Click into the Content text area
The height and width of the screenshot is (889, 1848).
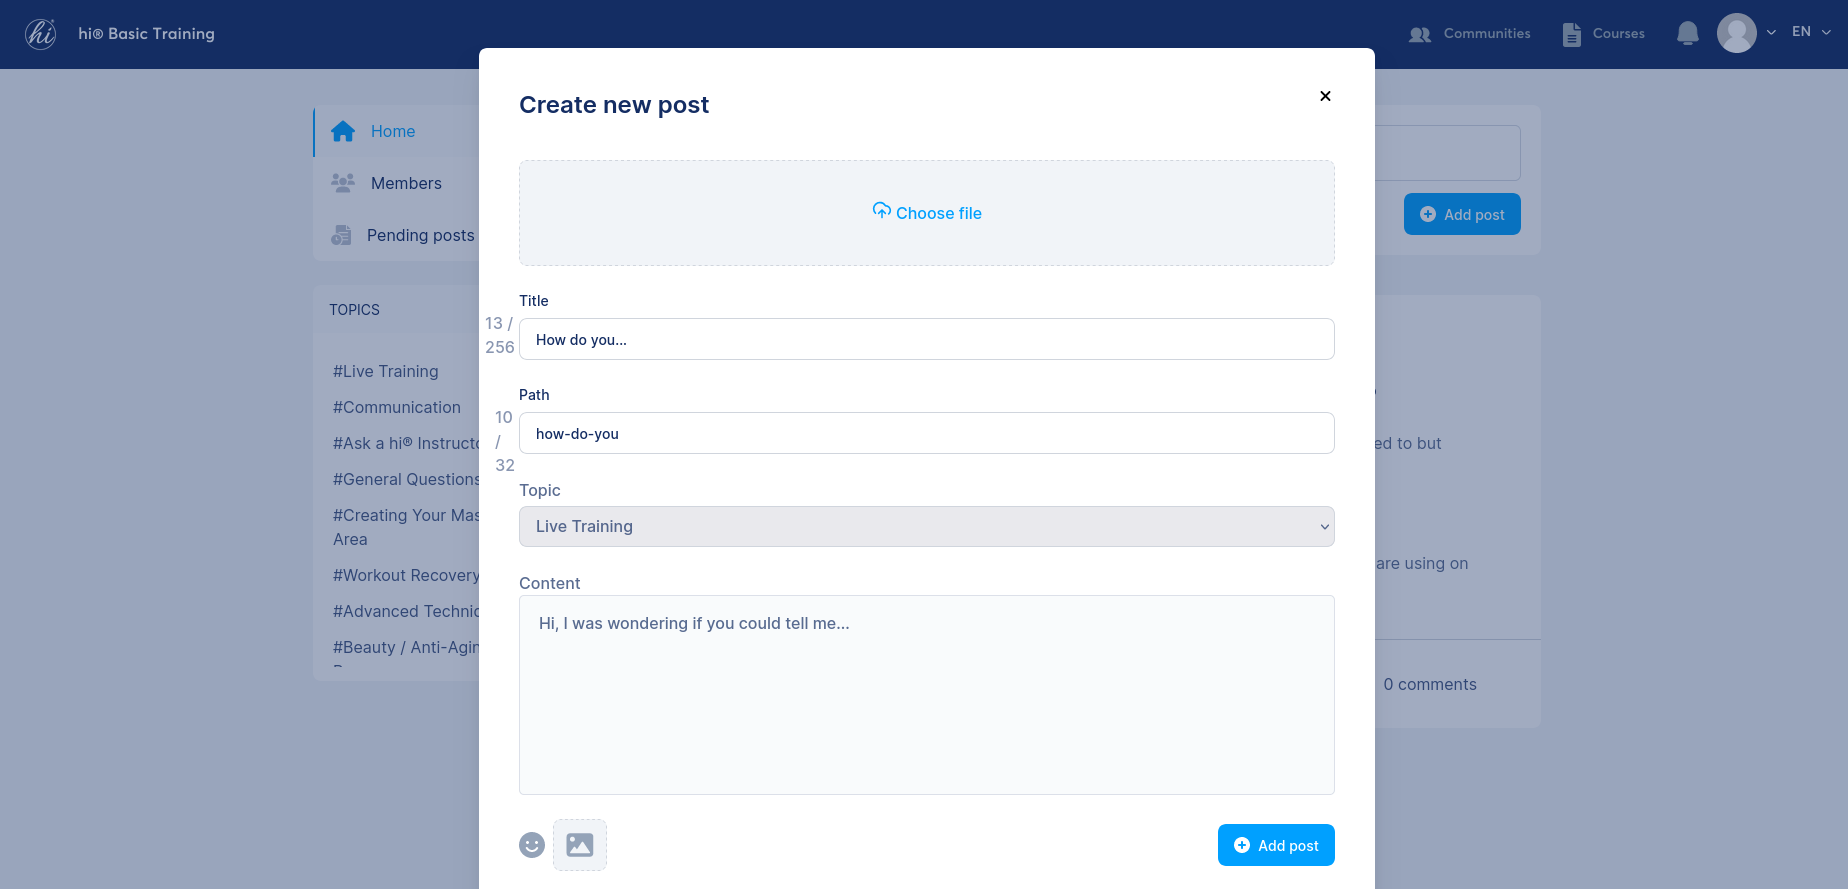927,695
